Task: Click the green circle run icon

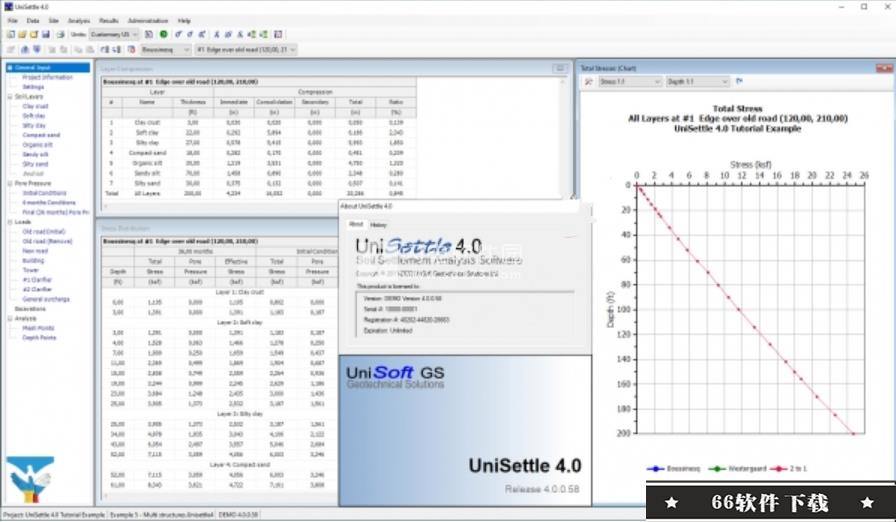Action: (x=163, y=34)
